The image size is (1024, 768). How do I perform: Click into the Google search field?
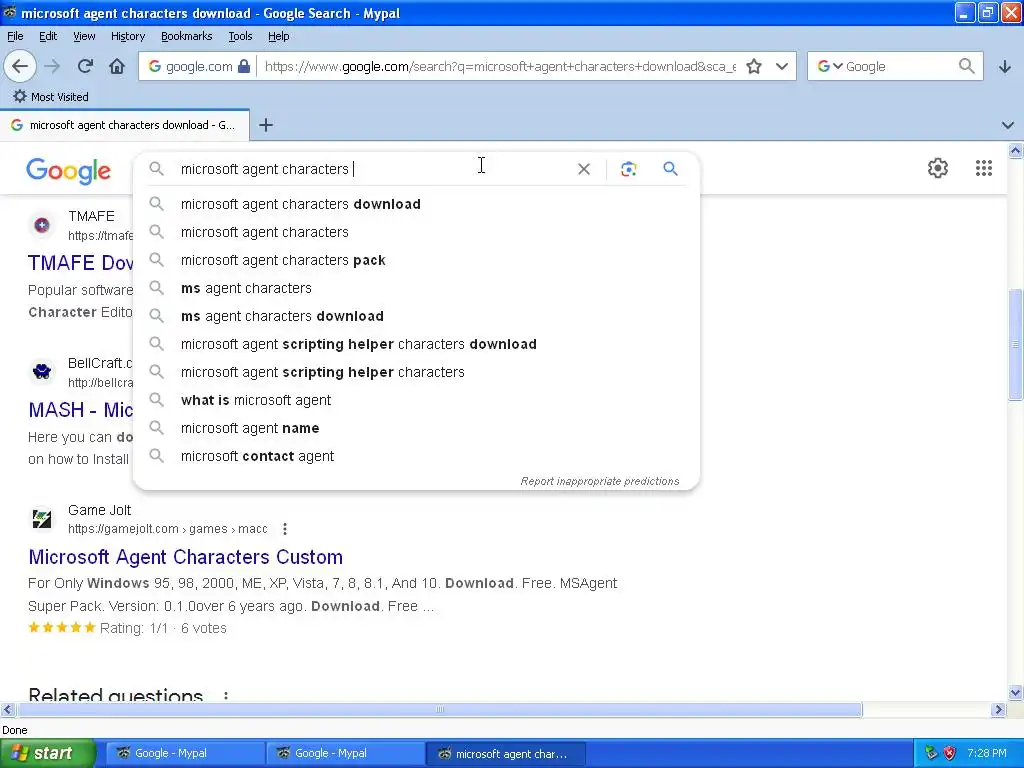372,169
